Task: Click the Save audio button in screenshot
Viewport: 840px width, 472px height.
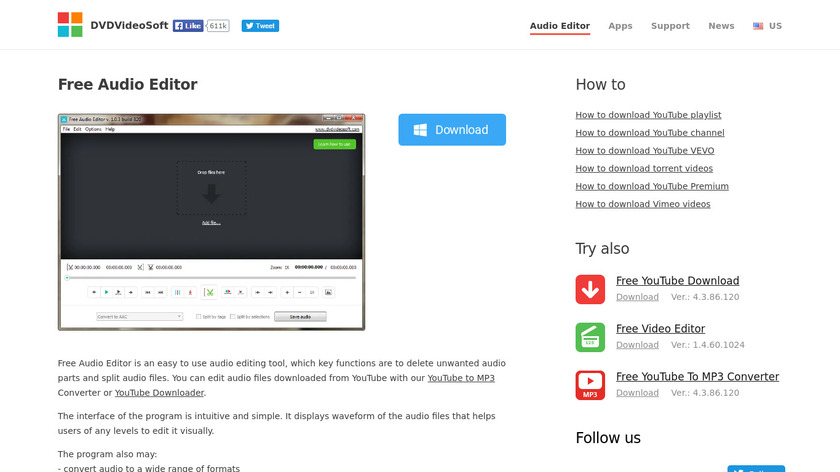Action: coord(300,317)
